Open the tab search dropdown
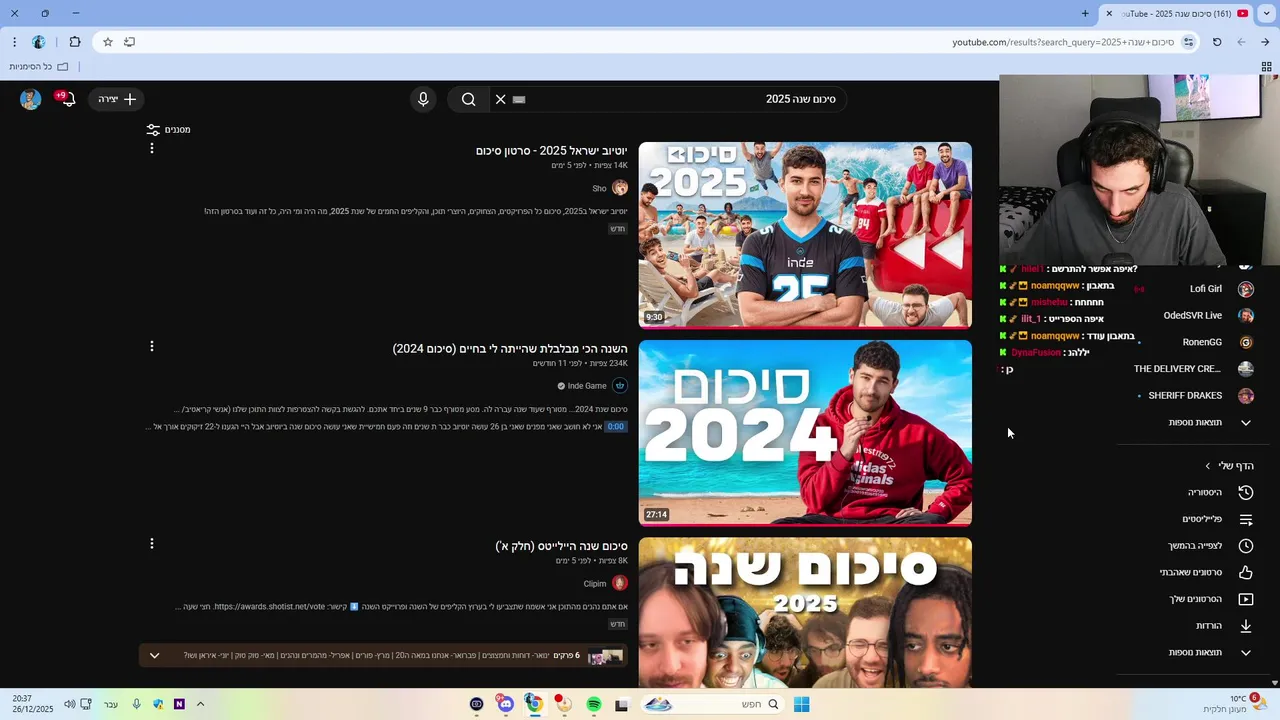This screenshot has width=1280, height=720. (1267, 13)
